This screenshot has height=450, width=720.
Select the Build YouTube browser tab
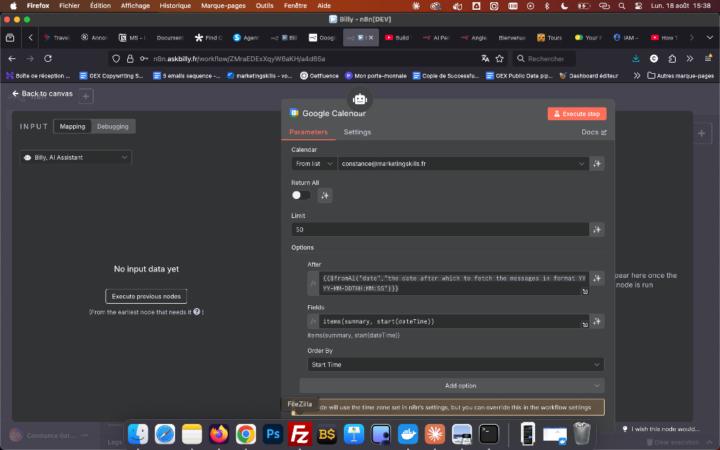[x=397, y=38]
